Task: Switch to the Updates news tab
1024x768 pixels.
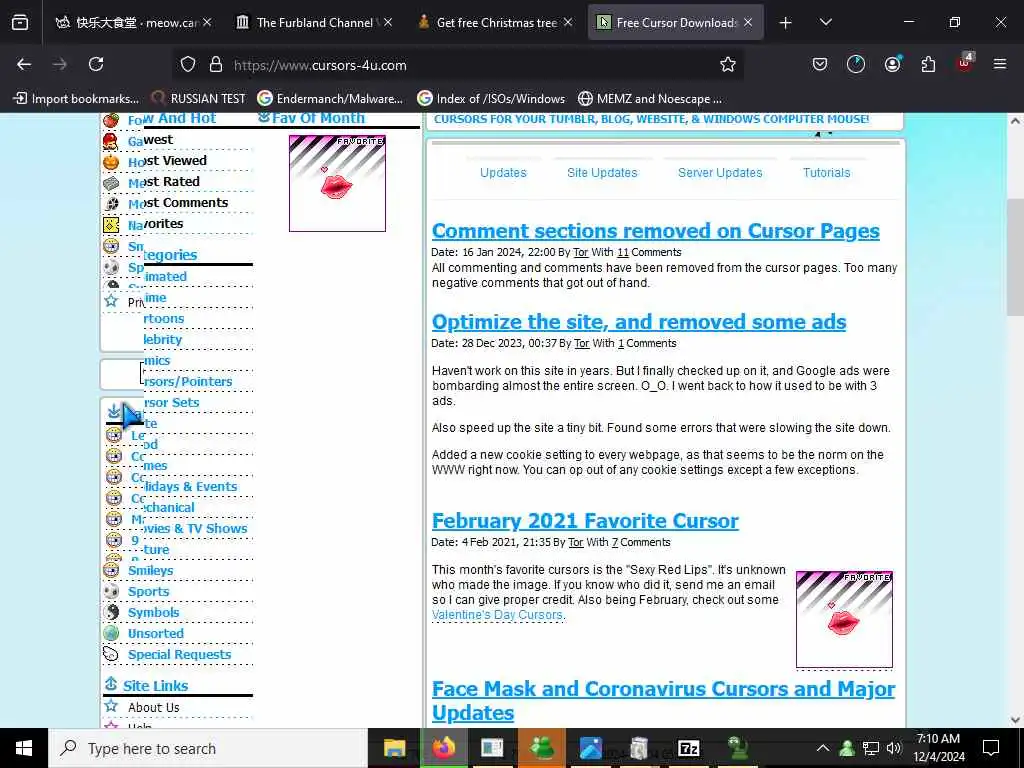Action: 503,172
